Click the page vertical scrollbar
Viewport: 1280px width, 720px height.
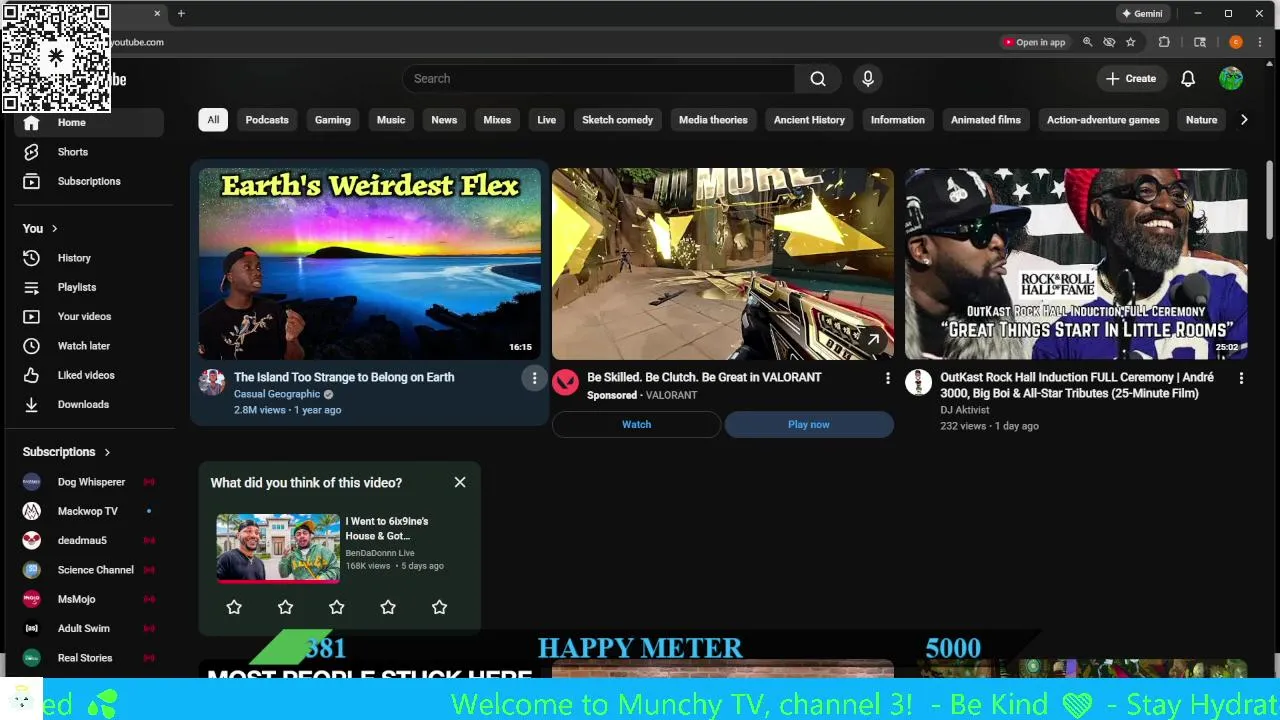(1270, 200)
